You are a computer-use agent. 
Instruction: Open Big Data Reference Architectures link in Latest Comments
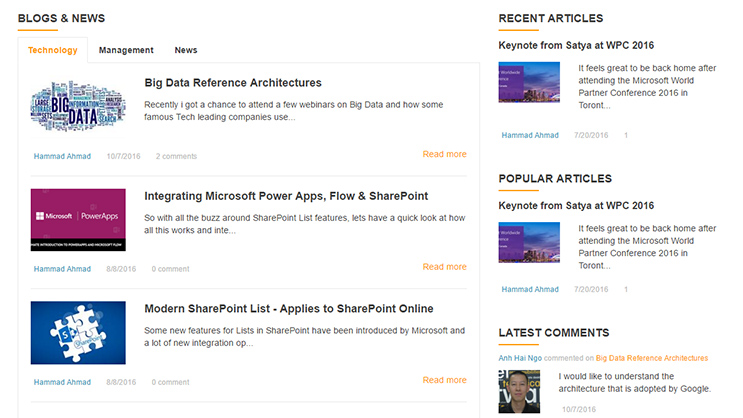tap(652, 358)
